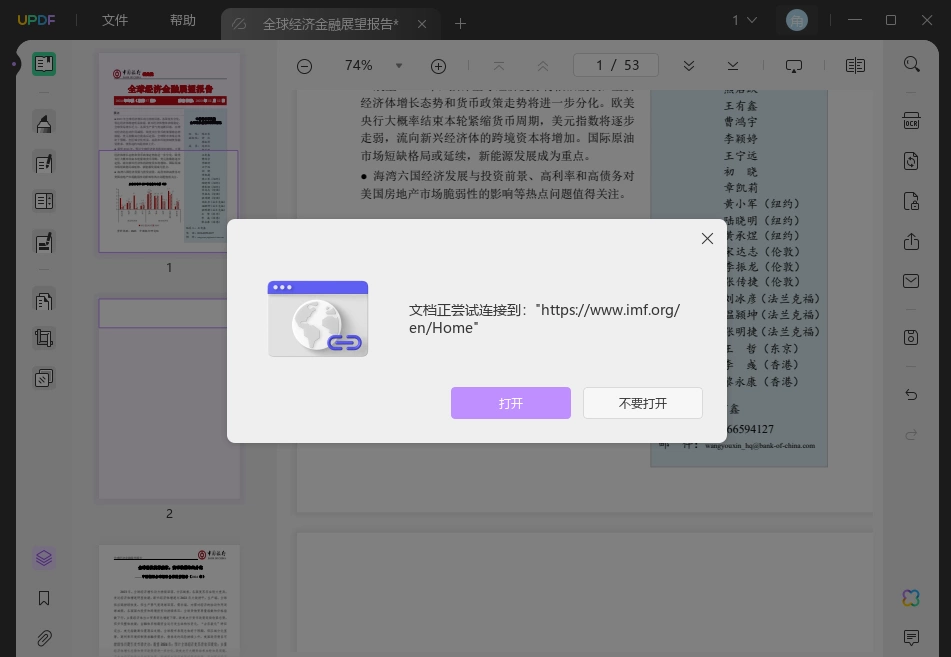The height and width of the screenshot is (657, 951).
Task: Open the 文件 menu
Action: 115,20
